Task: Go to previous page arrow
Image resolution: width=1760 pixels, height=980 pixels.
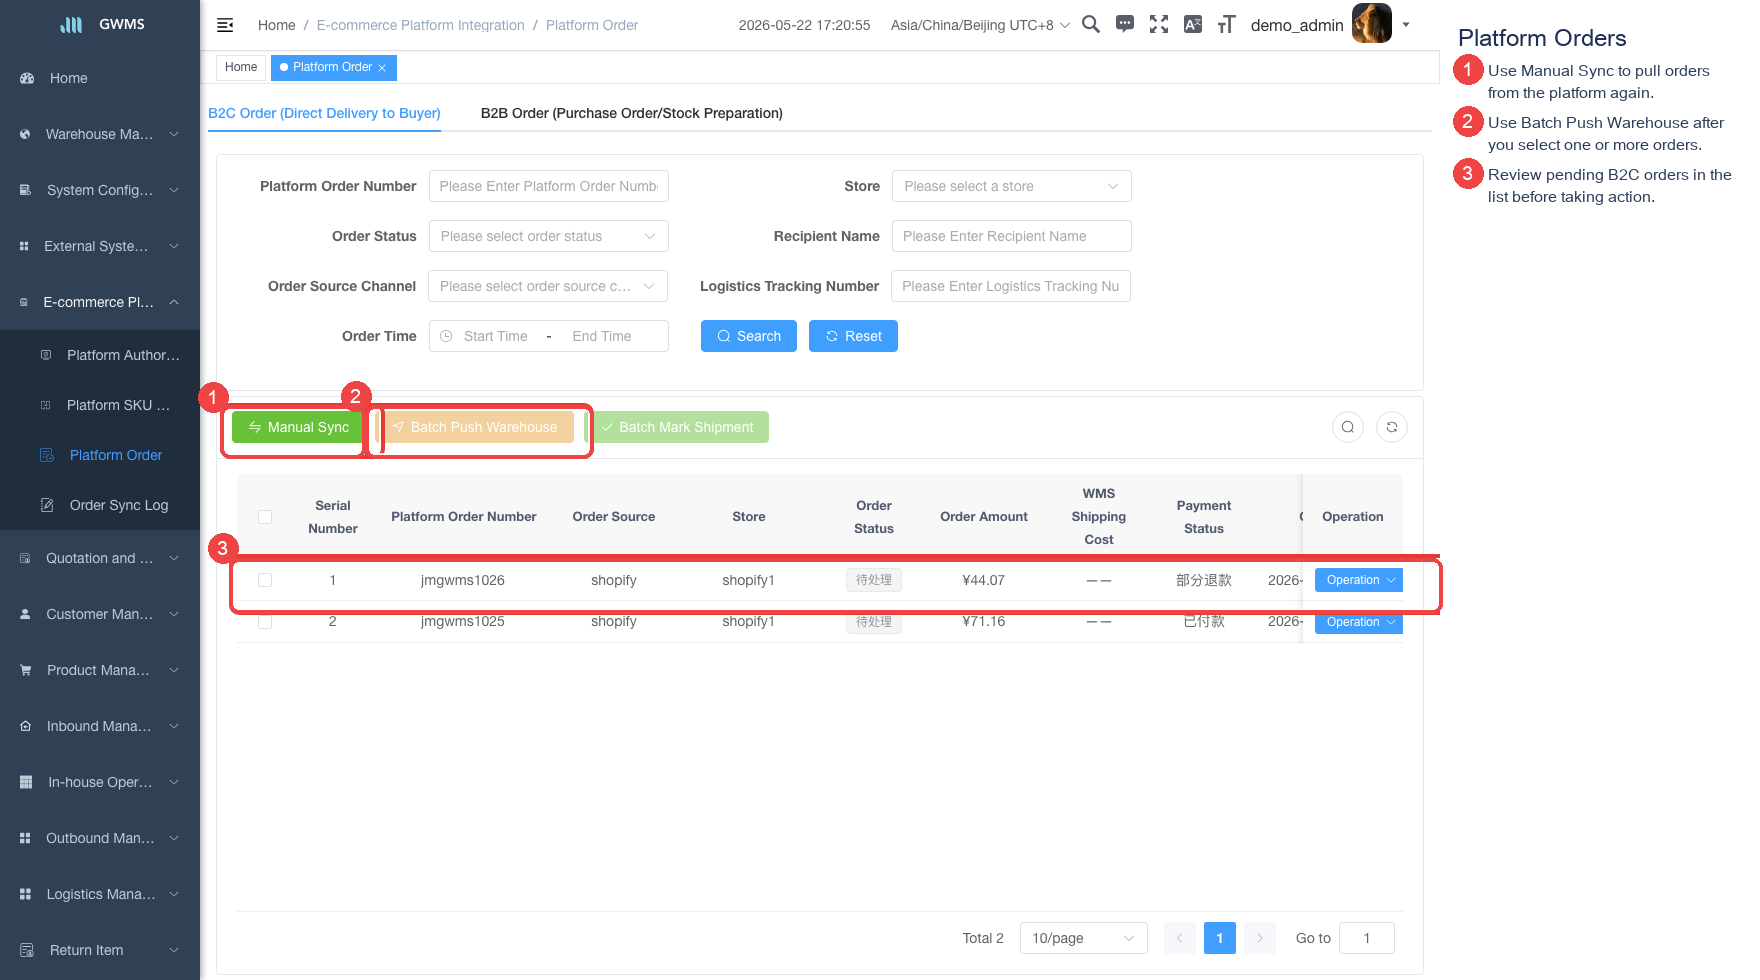Action: click(1180, 938)
